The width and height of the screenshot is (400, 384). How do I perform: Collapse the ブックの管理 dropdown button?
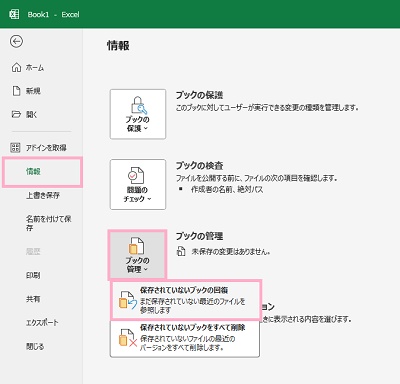coord(137,255)
